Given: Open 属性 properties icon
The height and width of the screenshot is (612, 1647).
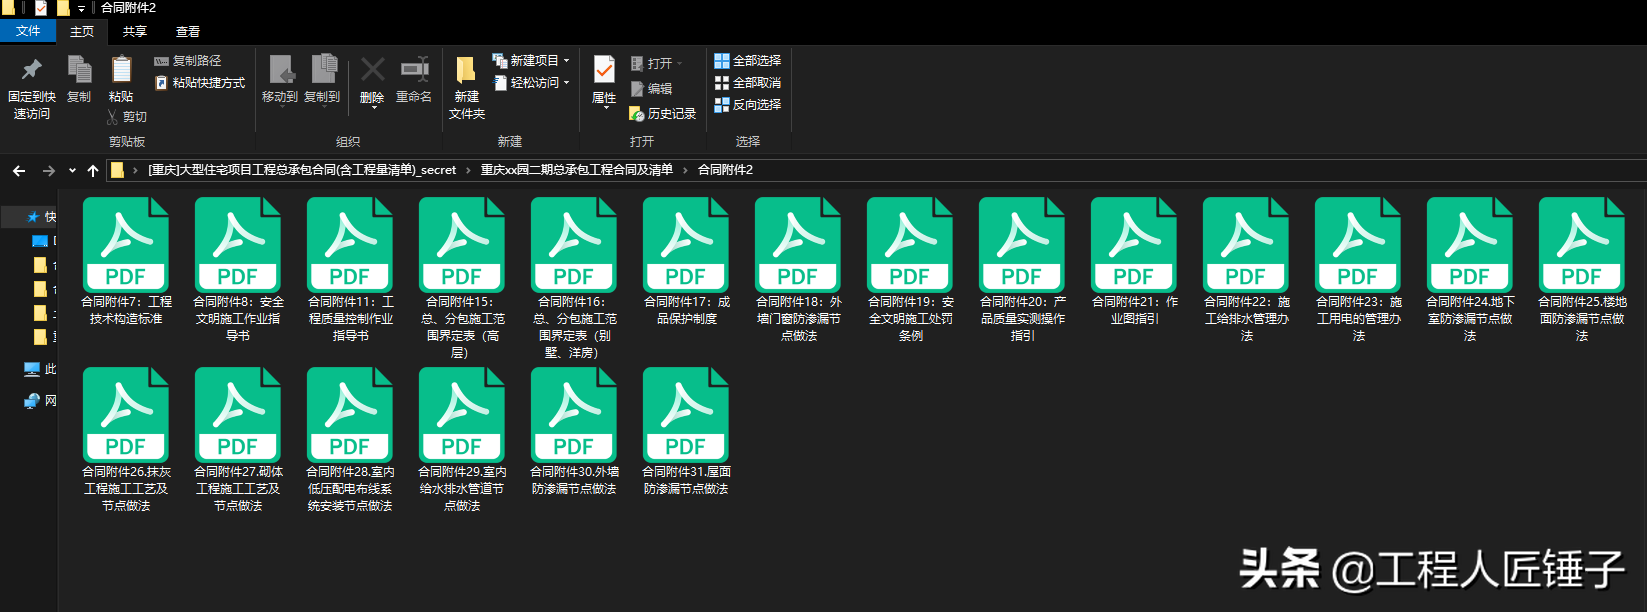Looking at the screenshot, I should click(x=604, y=70).
